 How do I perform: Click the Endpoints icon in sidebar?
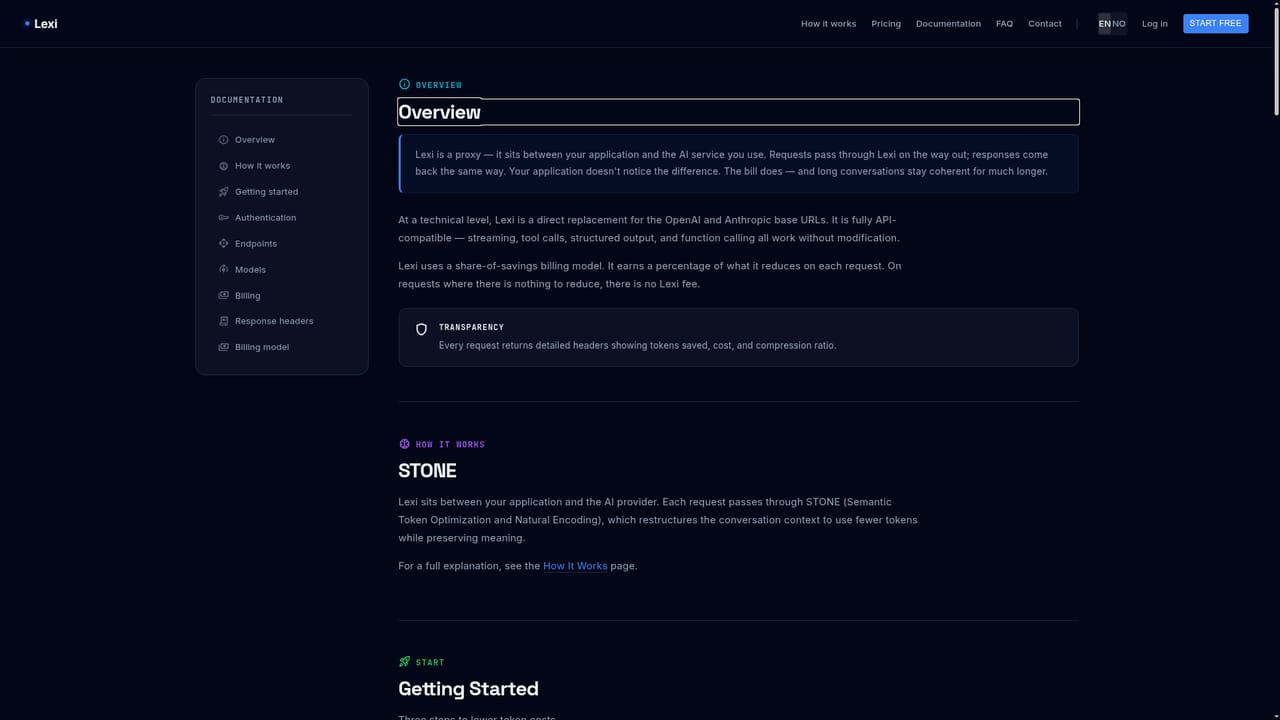(224, 244)
